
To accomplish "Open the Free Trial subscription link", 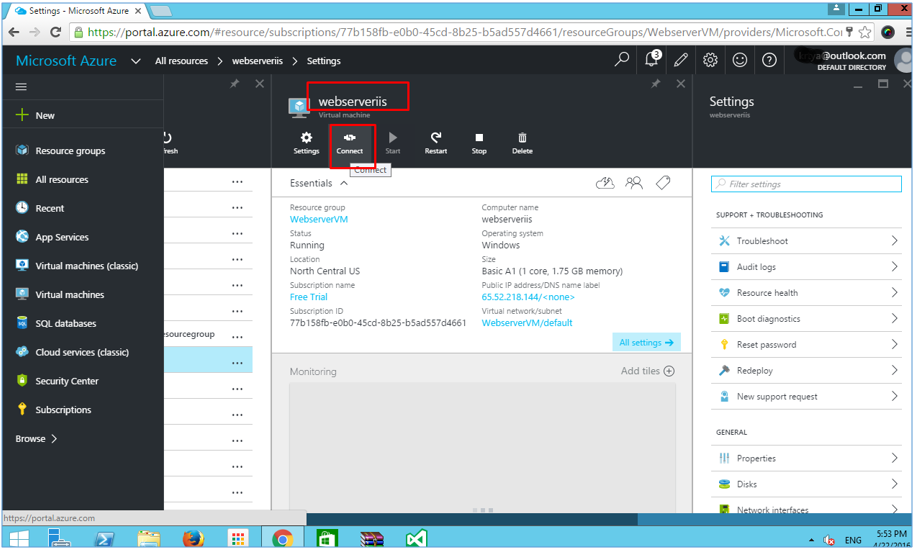I will coord(309,297).
